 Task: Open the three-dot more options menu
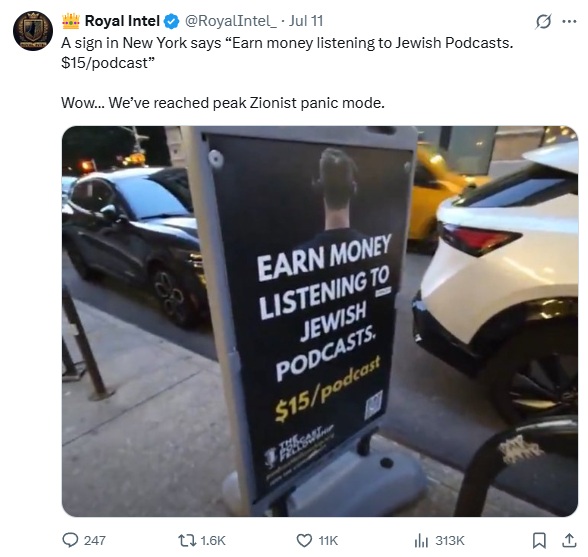569,21
